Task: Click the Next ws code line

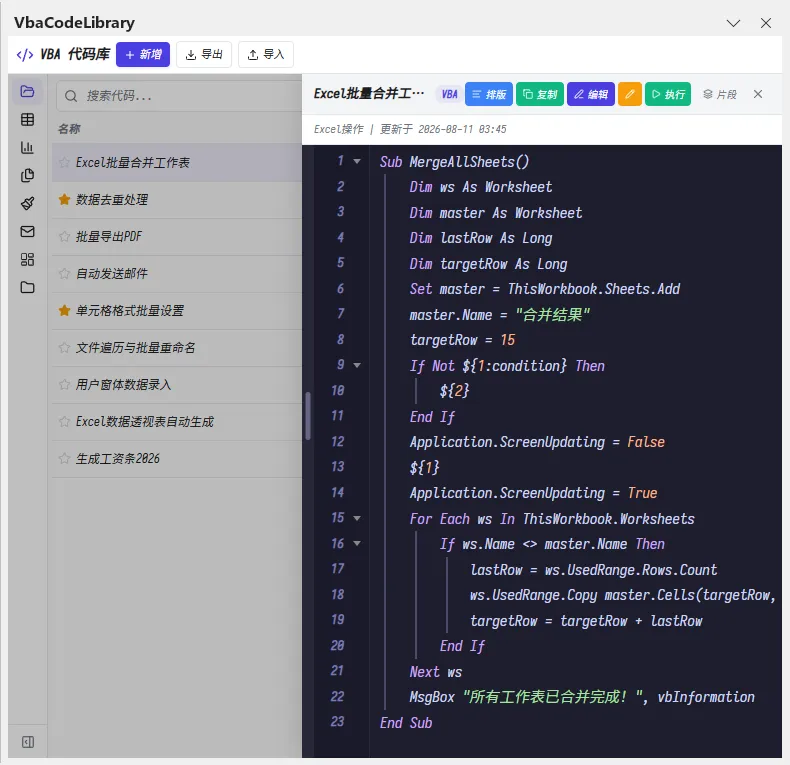Action: [435, 672]
